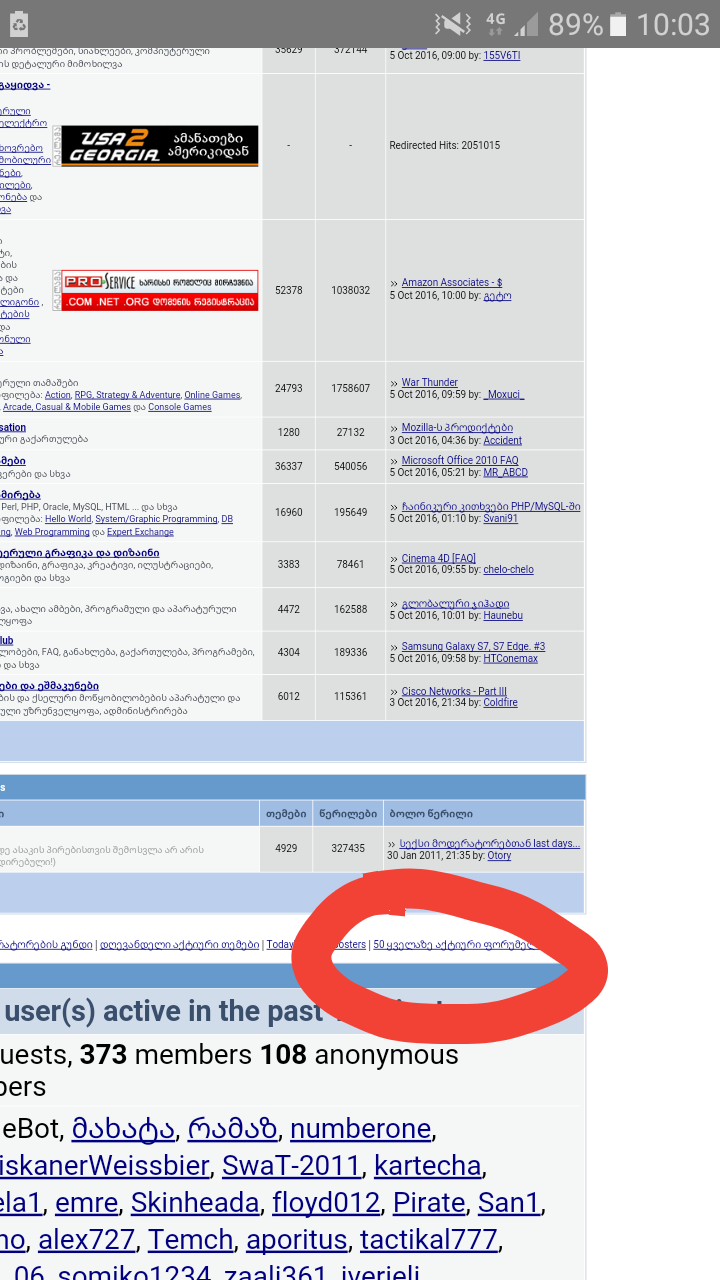
Task: Click the arrow icon before Cisco Networks - Part III
Action: coord(394,692)
